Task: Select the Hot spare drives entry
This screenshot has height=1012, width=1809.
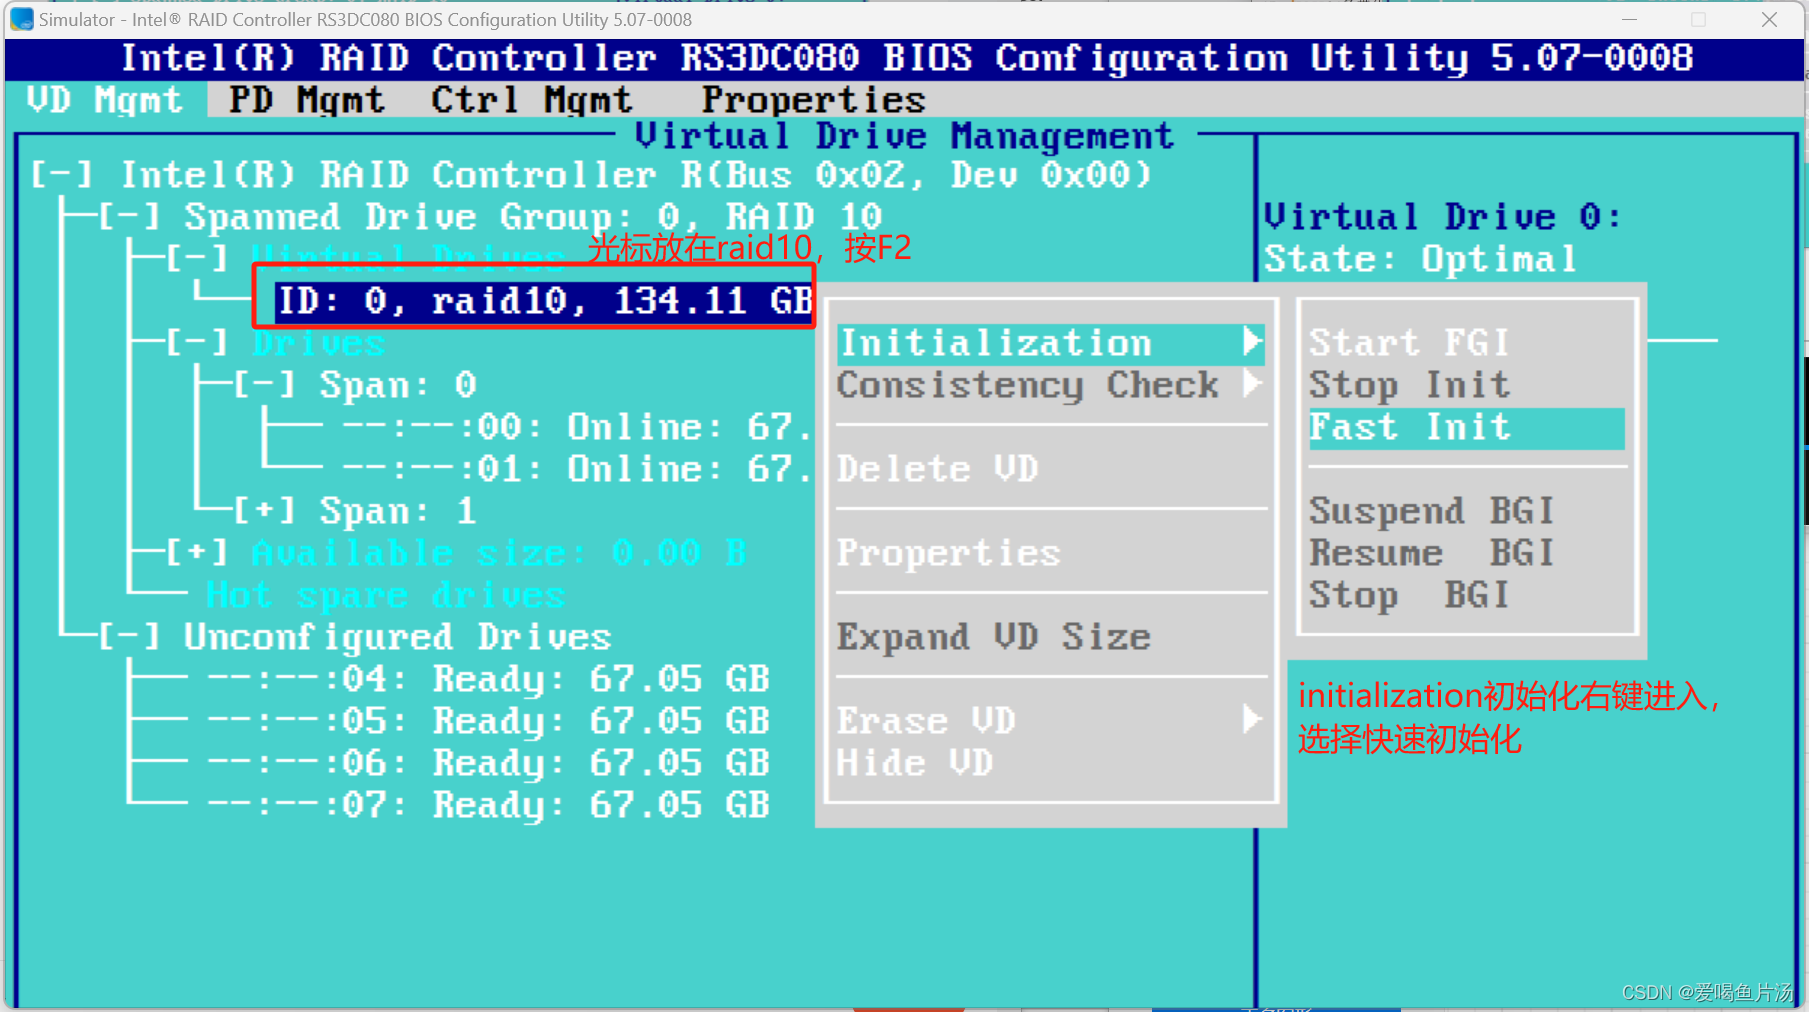Action: pos(386,595)
